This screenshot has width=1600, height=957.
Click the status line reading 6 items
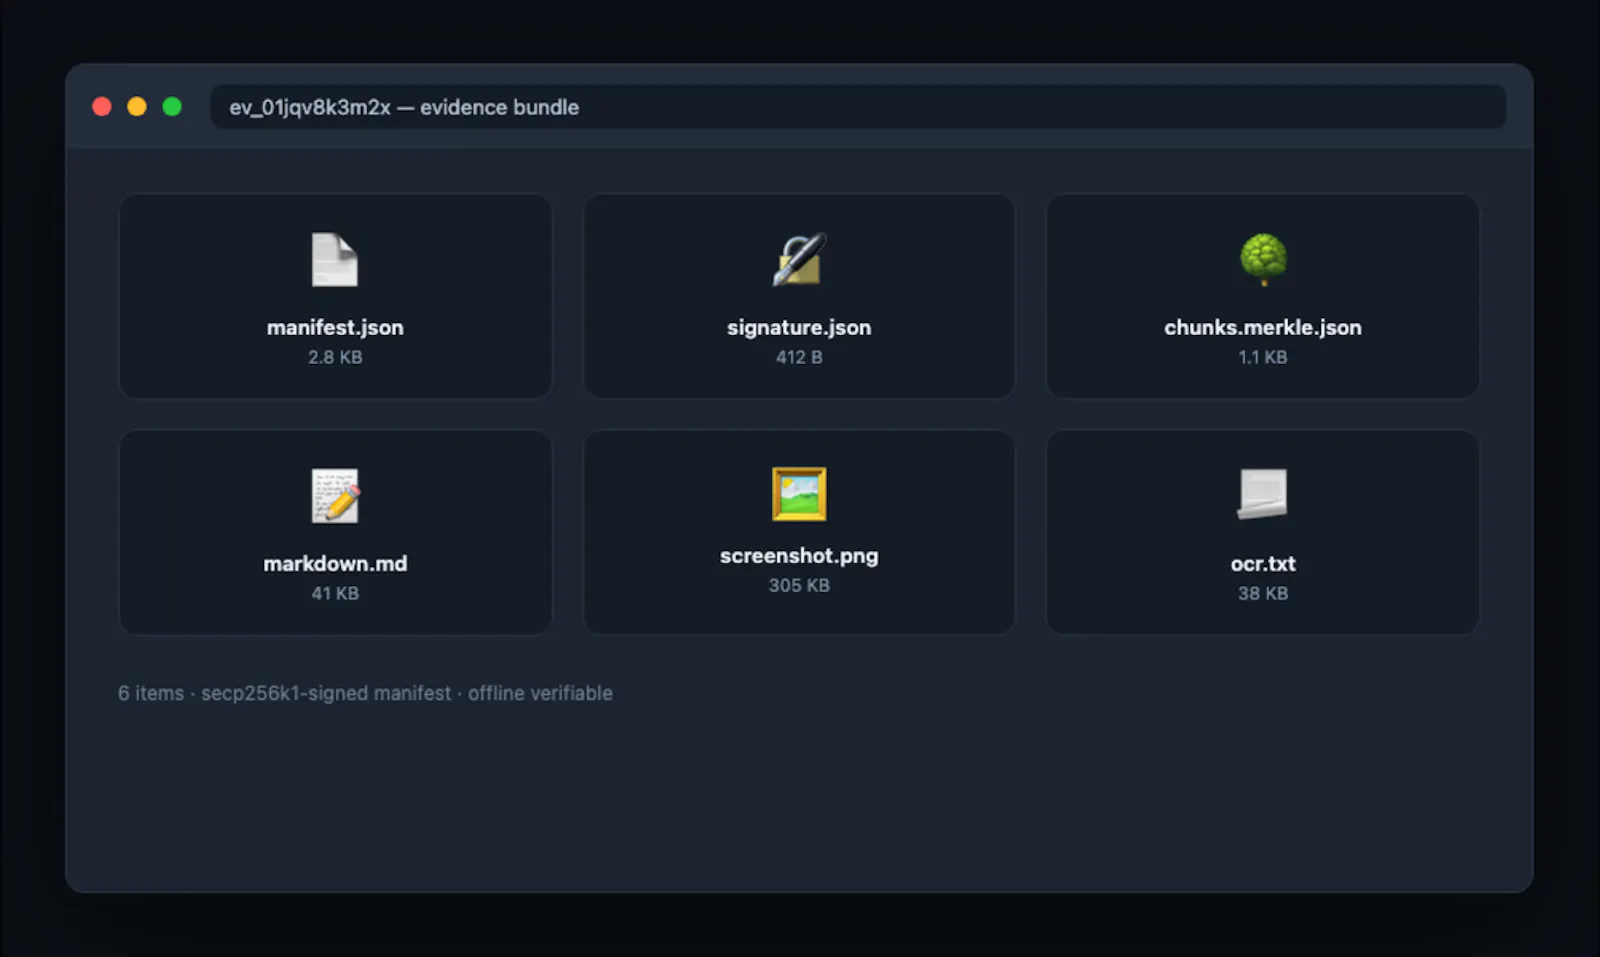[x=365, y=693]
